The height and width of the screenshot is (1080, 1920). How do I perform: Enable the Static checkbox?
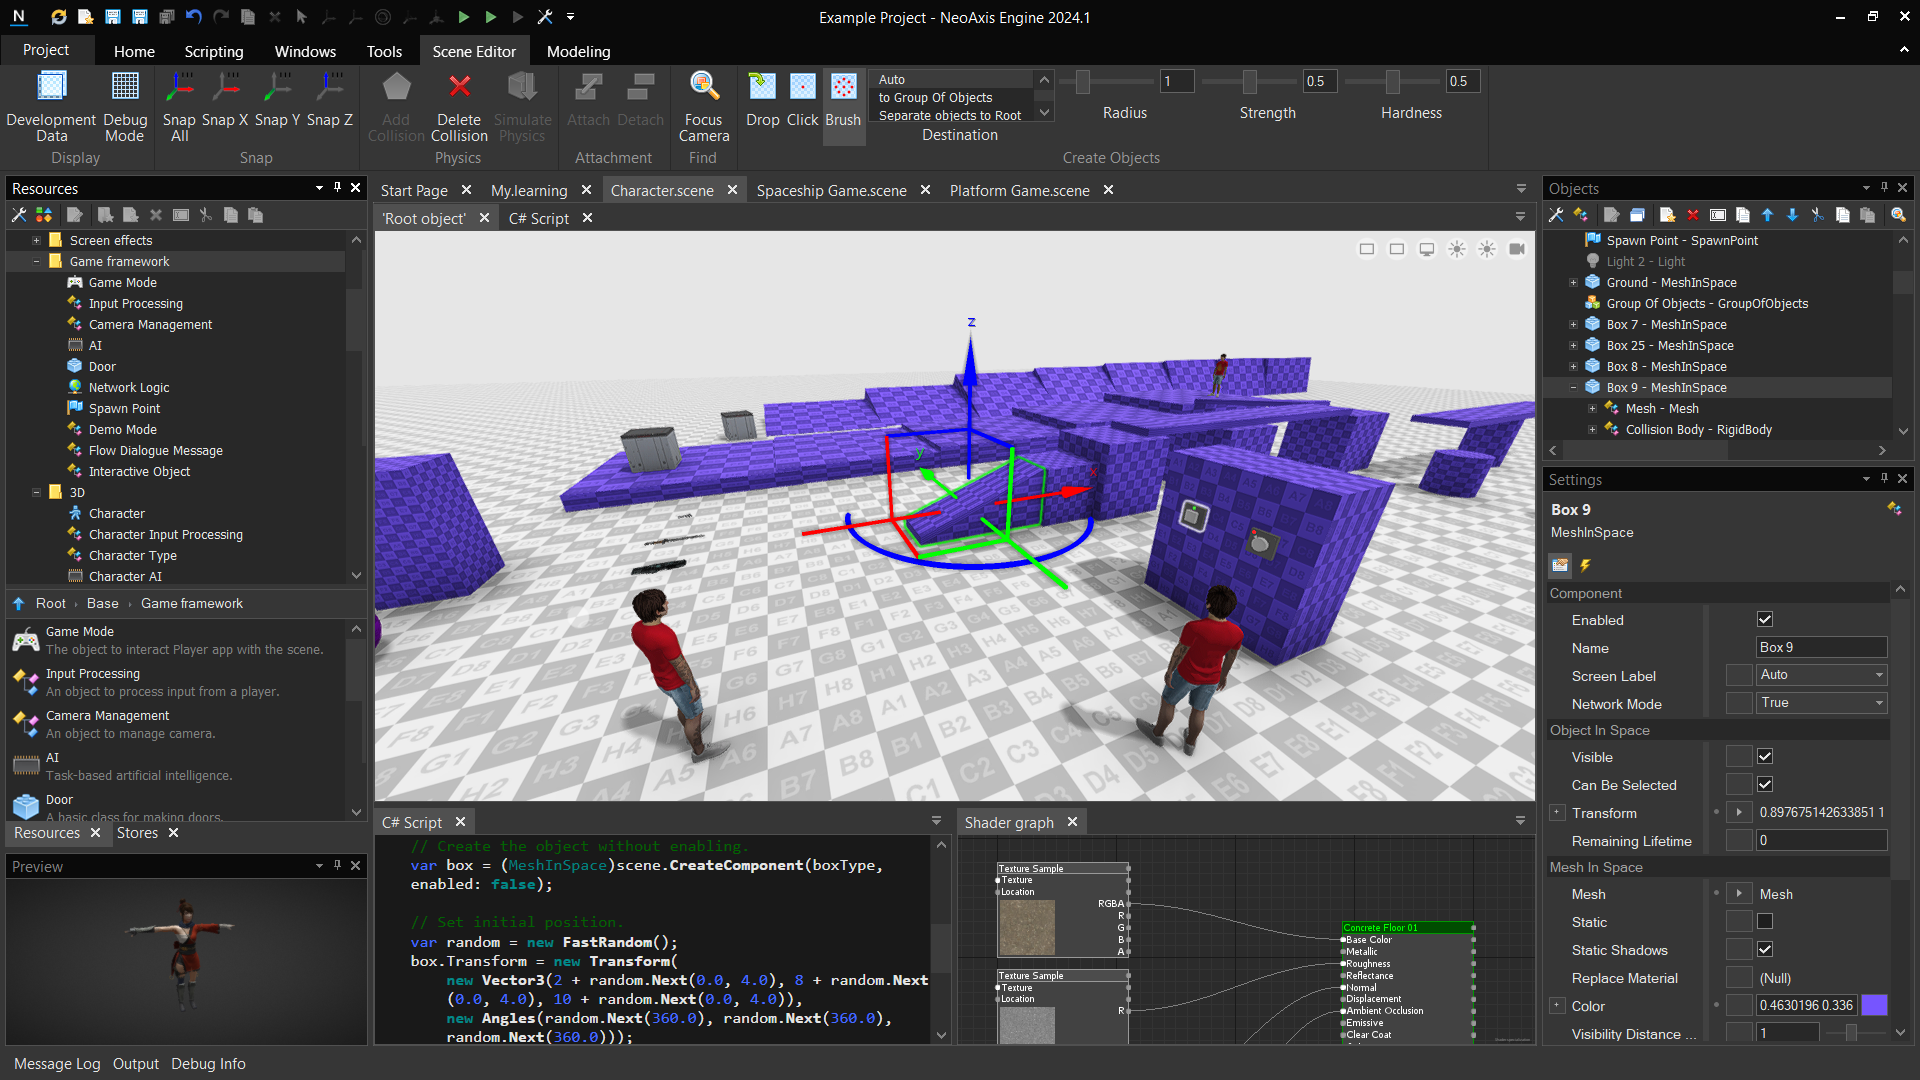[1765, 922]
